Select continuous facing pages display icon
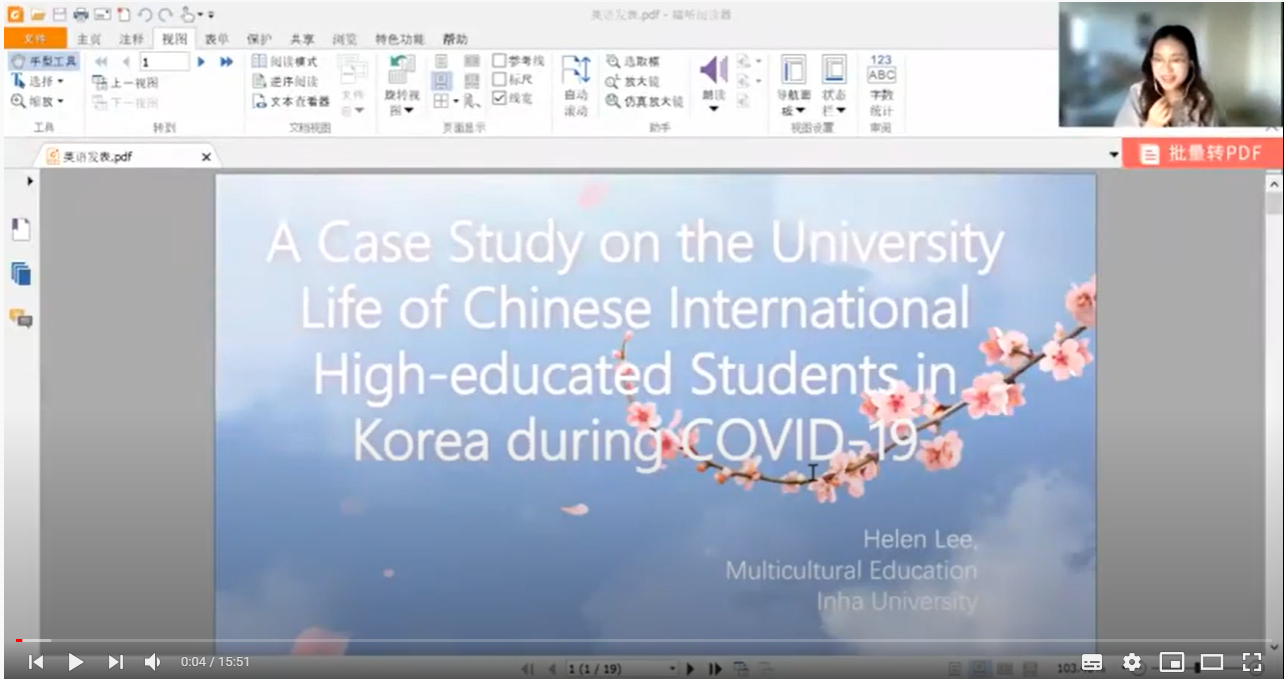The height and width of the screenshot is (679, 1284). coord(472,81)
